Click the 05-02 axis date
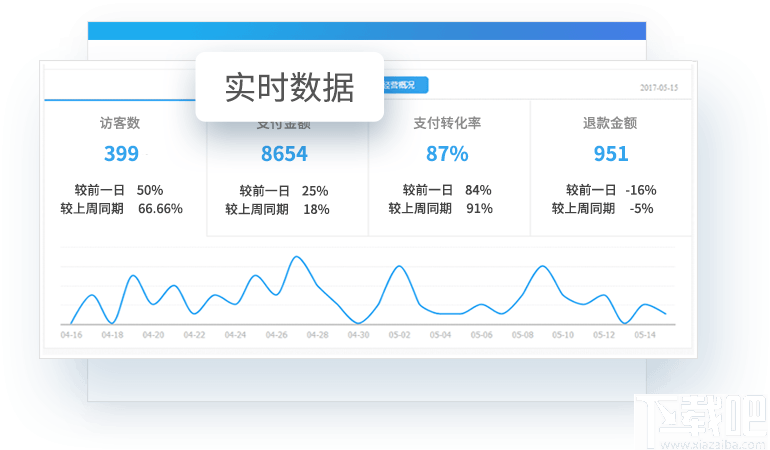The height and width of the screenshot is (450, 770). tap(399, 335)
